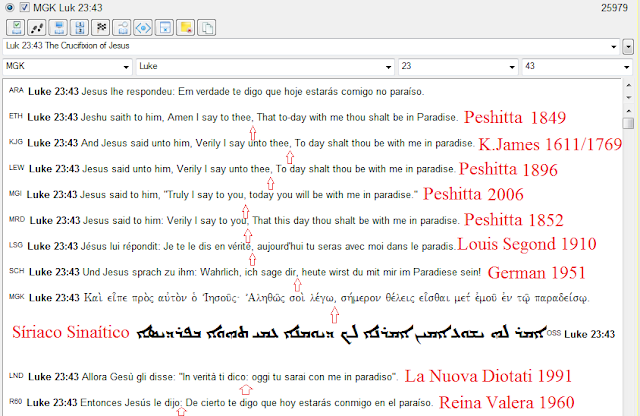Click the verse text 'And Jesus said unto him'
Viewport: 640px width, 416px height.
(x=278, y=143)
